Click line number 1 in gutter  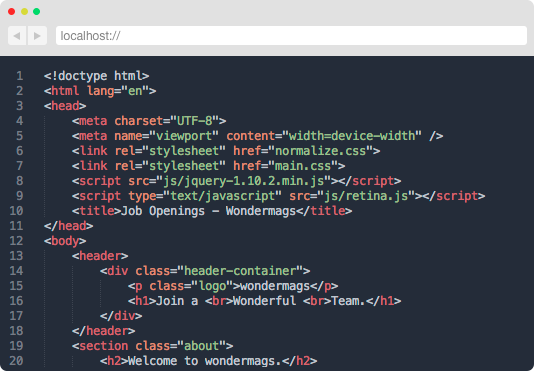[x=20, y=76]
